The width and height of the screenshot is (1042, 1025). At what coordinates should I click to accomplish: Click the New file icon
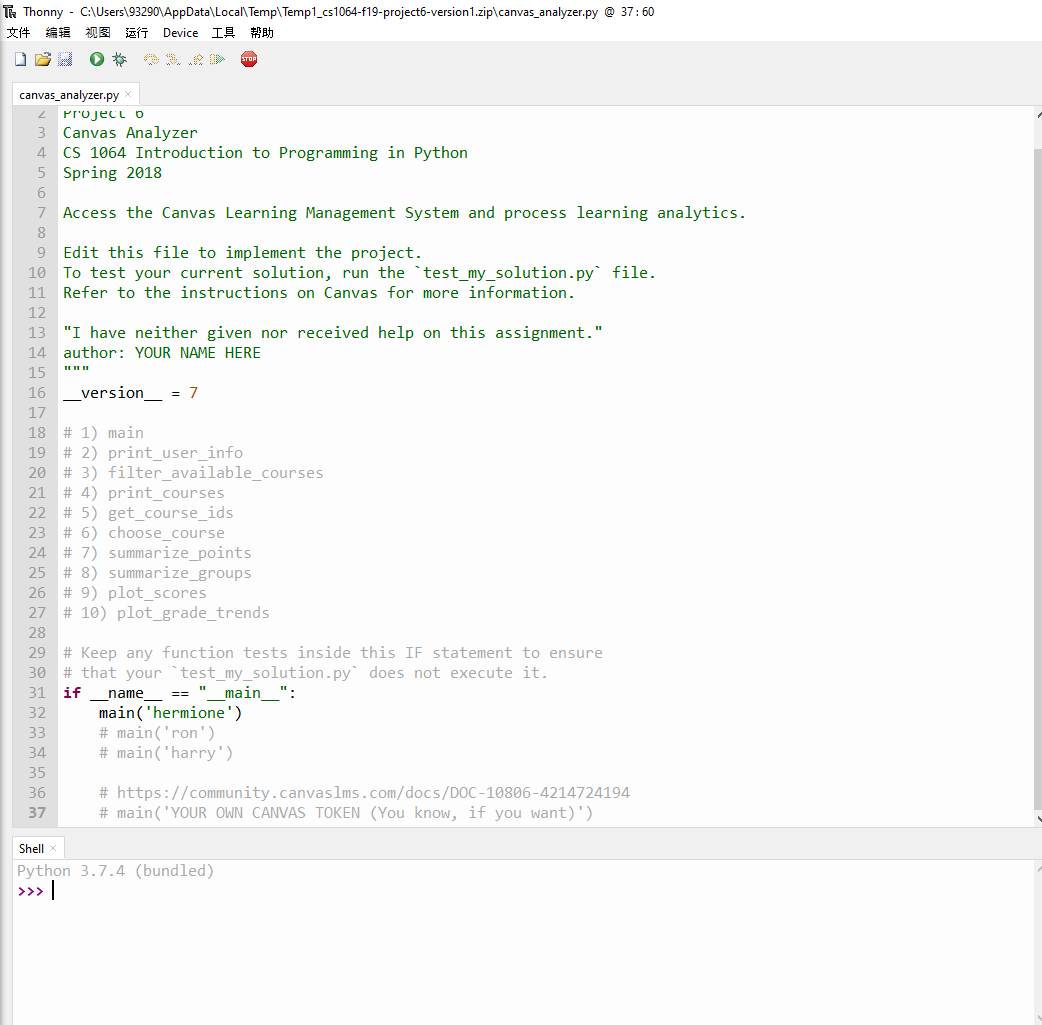[x=21, y=59]
